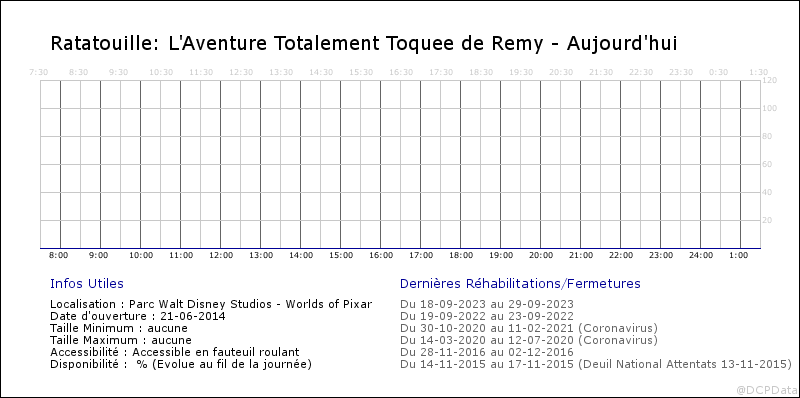This screenshot has height=398, width=800.
Task: Select the 60 value on right axis
Action: (x=767, y=164)
